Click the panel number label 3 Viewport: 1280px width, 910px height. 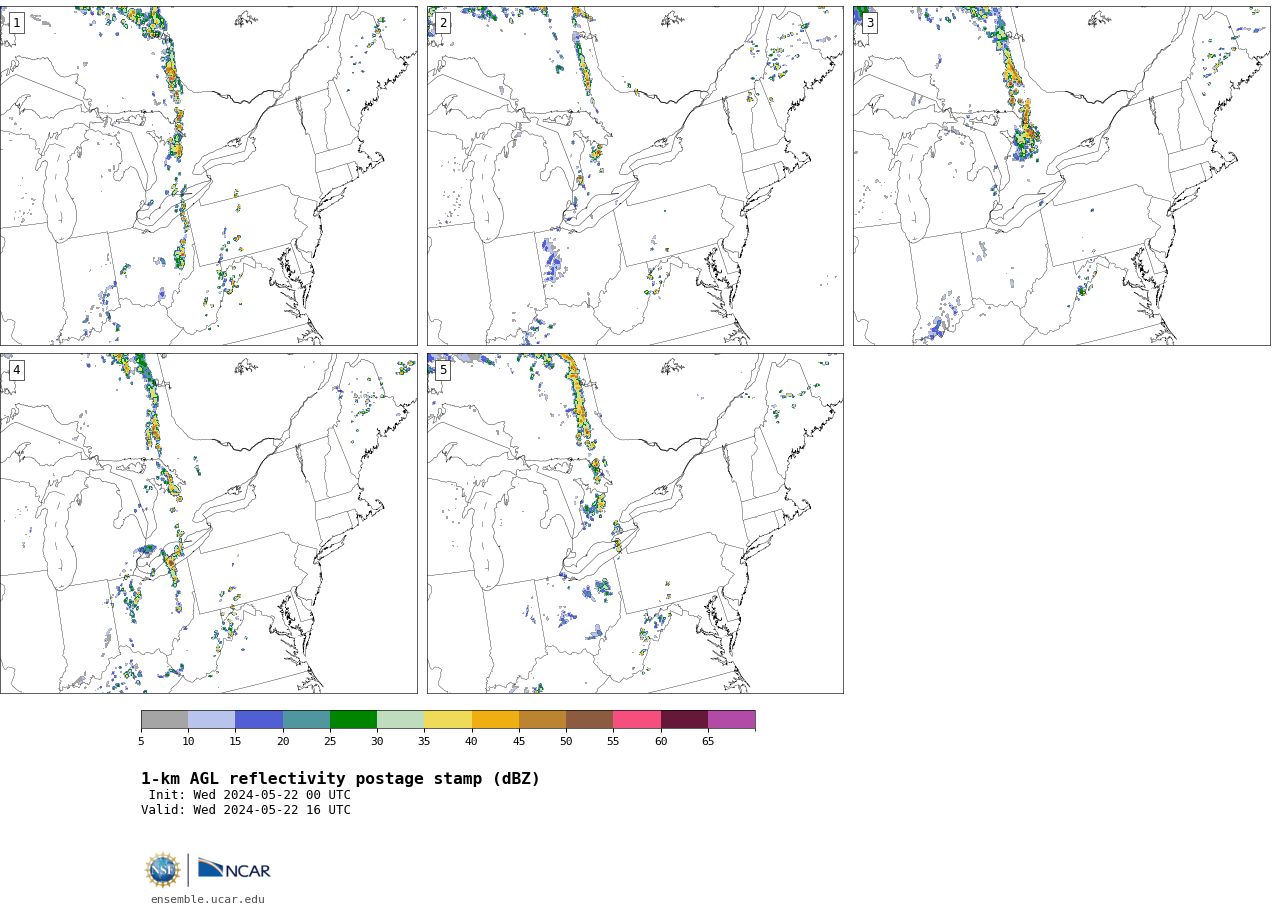click(x=869, y=23)
